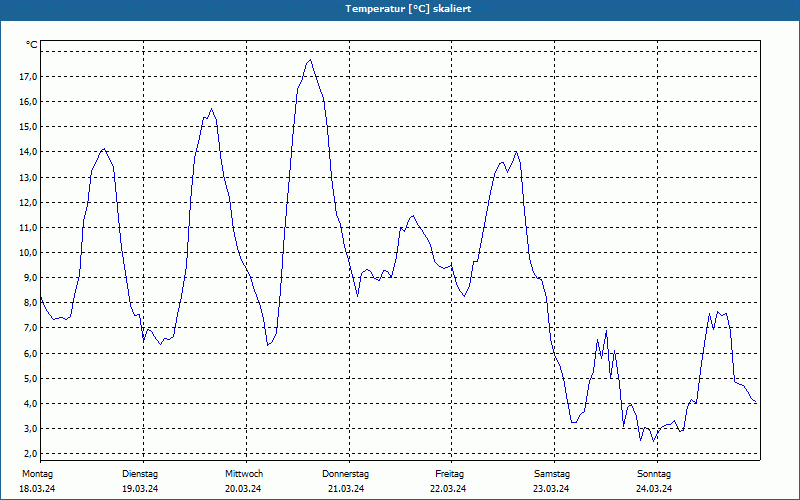Click the 15,0 axis value
Image resolution: width=800 pixels, height=500 pixels.
28,127
